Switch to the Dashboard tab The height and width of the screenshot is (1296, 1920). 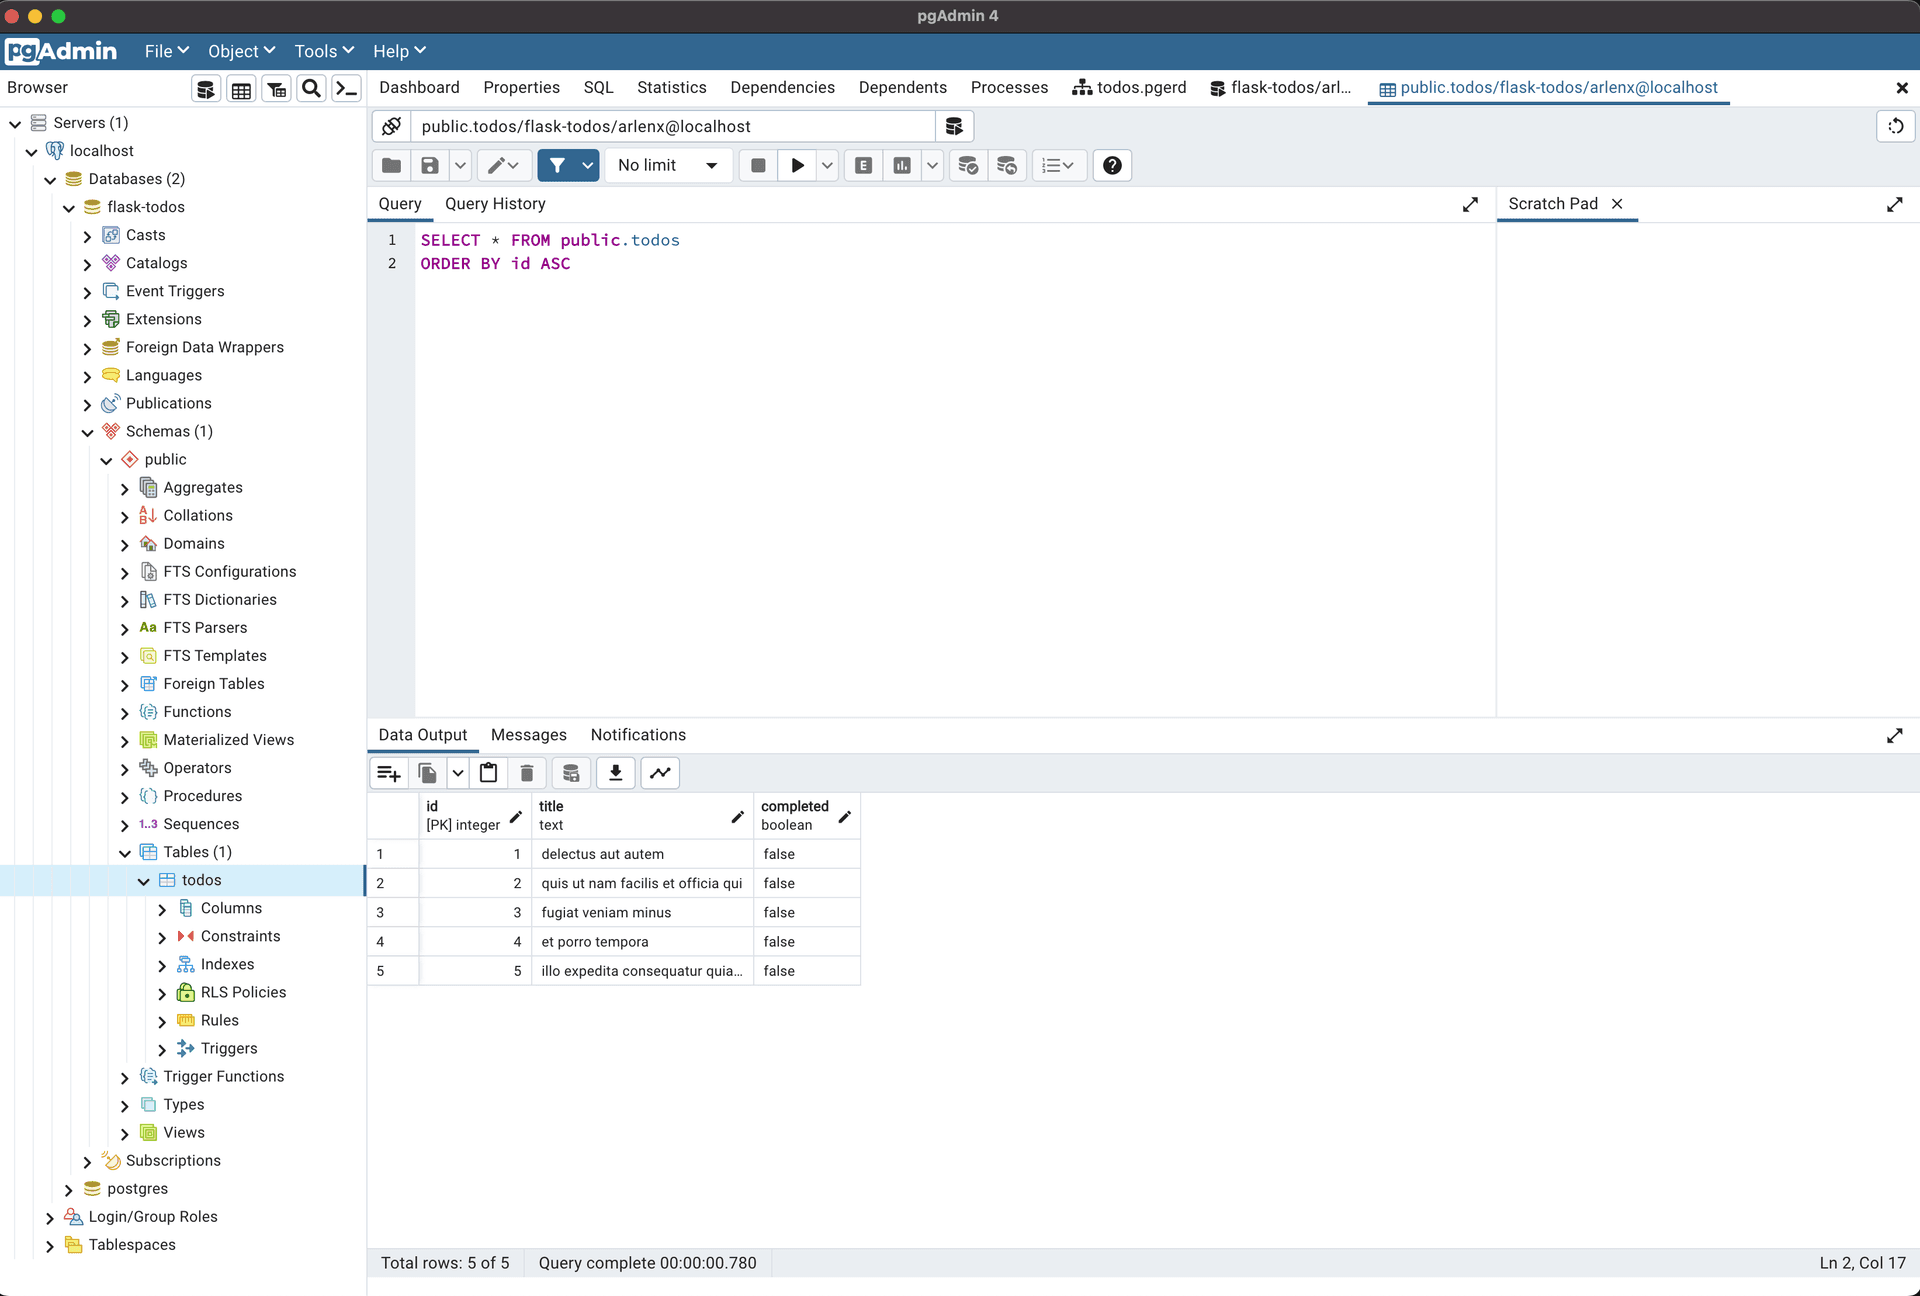[419, 88]
